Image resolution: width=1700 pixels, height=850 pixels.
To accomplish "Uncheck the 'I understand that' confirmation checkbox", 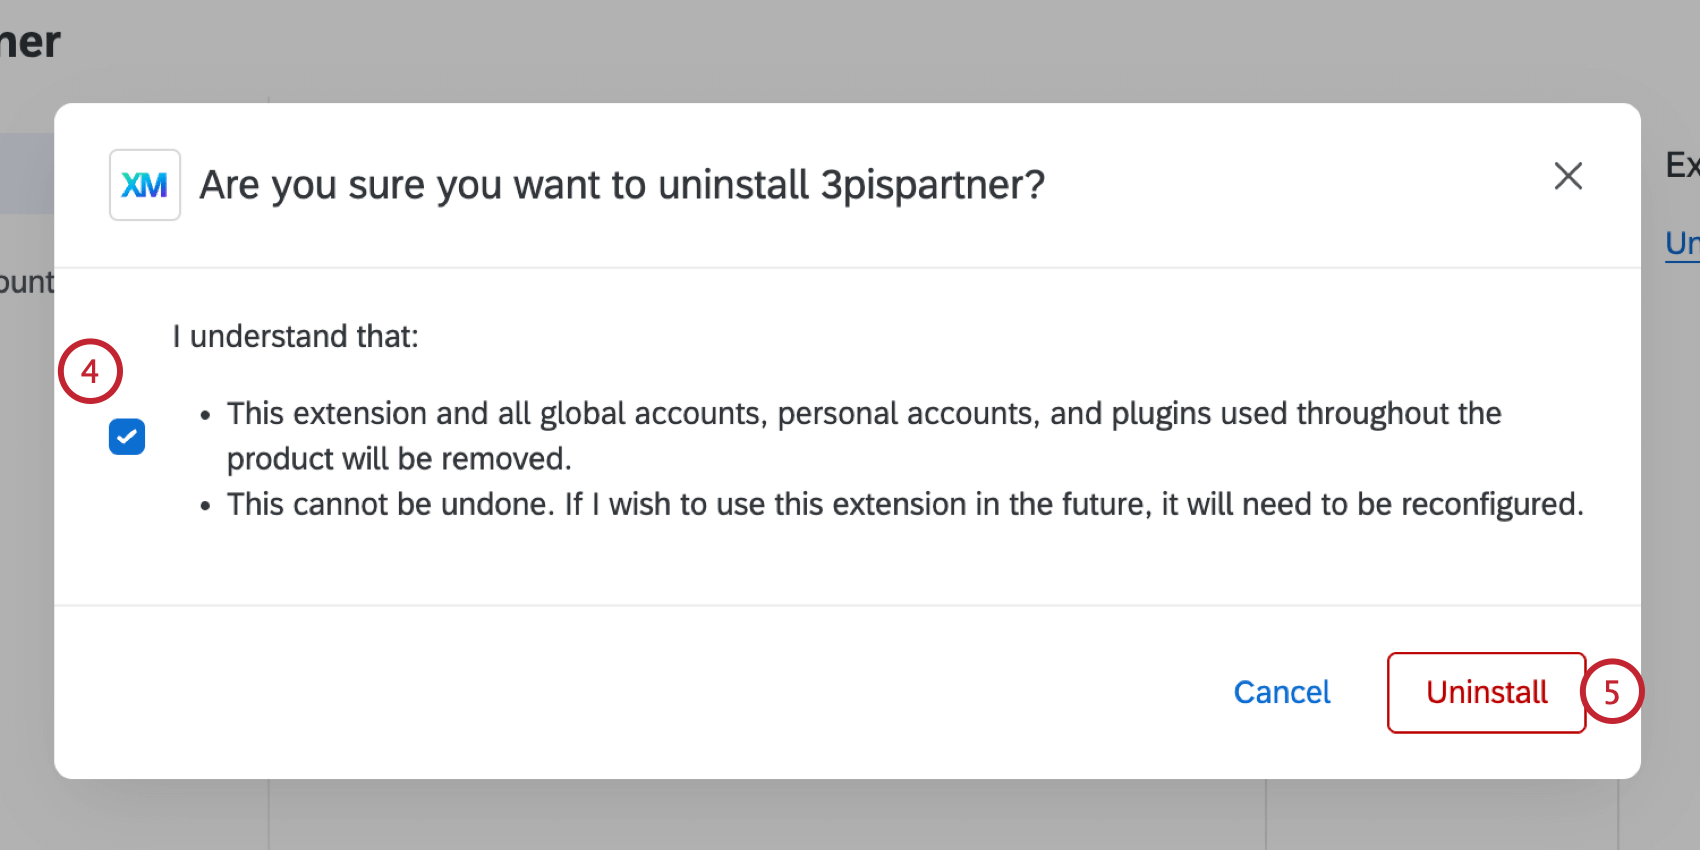I will 126,436.
